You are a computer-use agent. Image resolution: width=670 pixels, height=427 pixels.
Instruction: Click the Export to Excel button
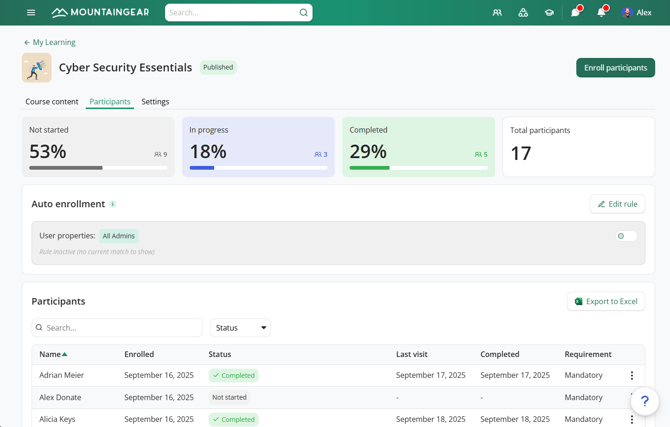tap(606, 301)
